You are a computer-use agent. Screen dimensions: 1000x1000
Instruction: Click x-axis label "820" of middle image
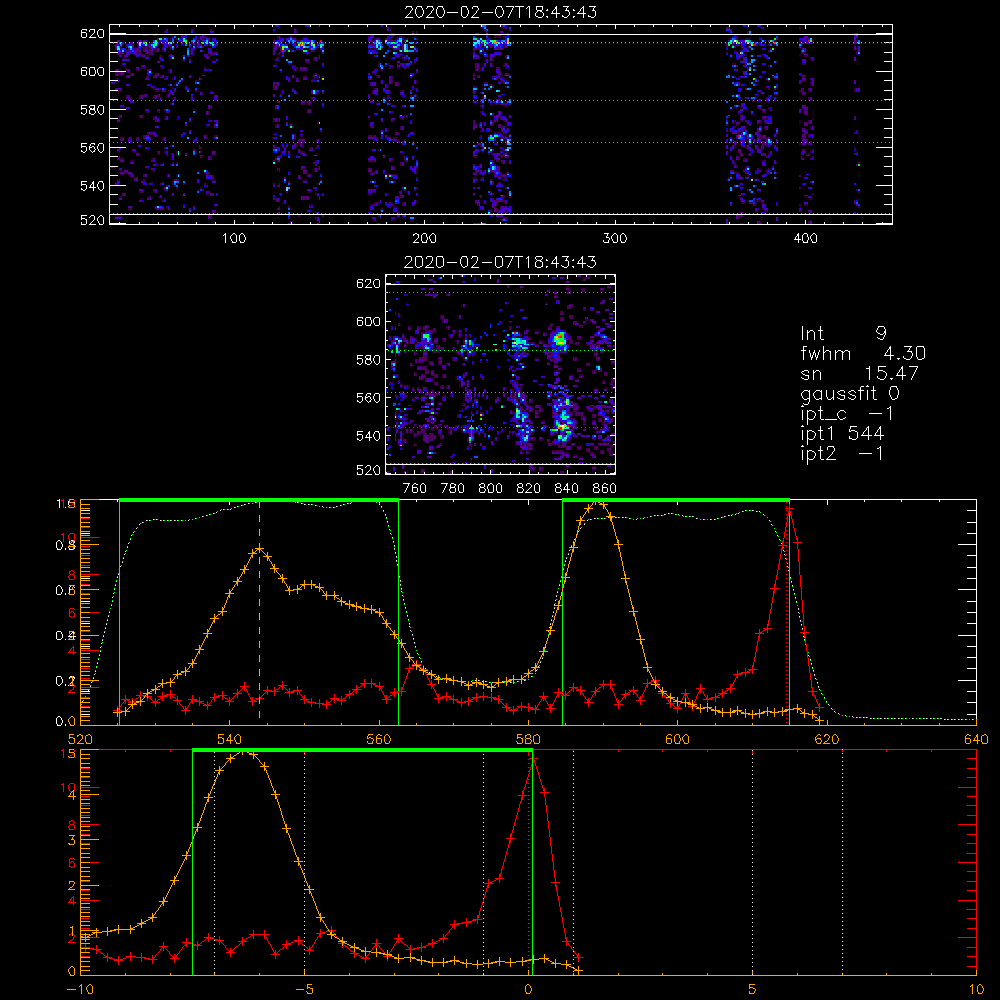[529, 489]
